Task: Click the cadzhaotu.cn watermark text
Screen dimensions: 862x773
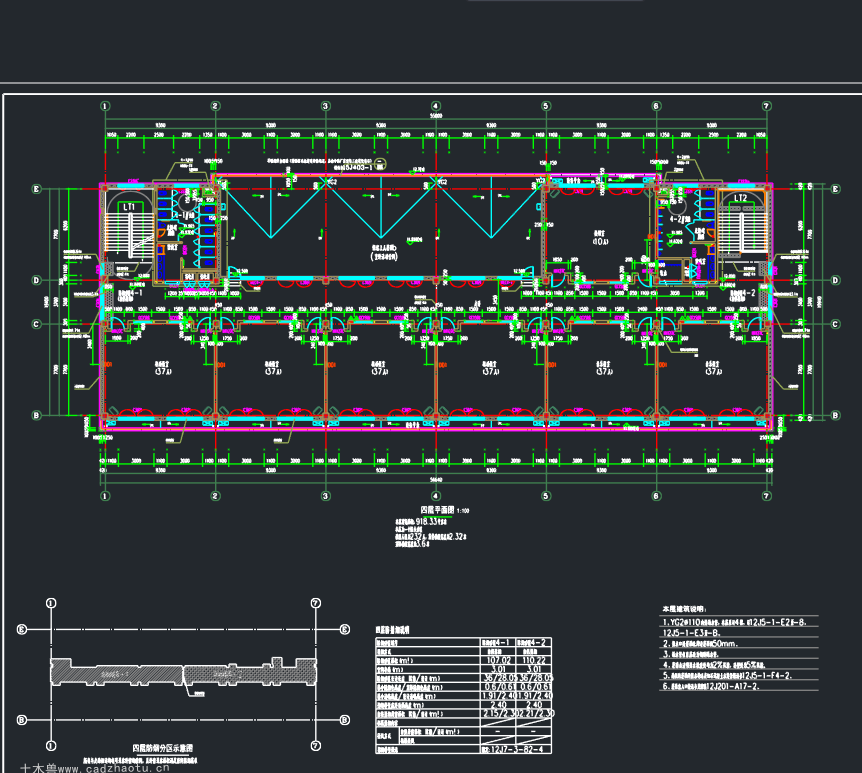Action: pyautogui.click(x=113, y=769)
